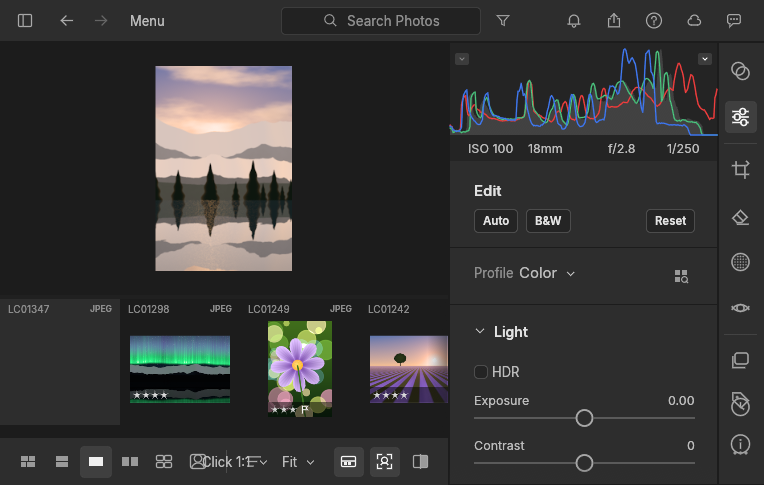Click the 1/250 shutter speed text
The width and height of the screenshot is (764, 485).
(x=683, y=149)
